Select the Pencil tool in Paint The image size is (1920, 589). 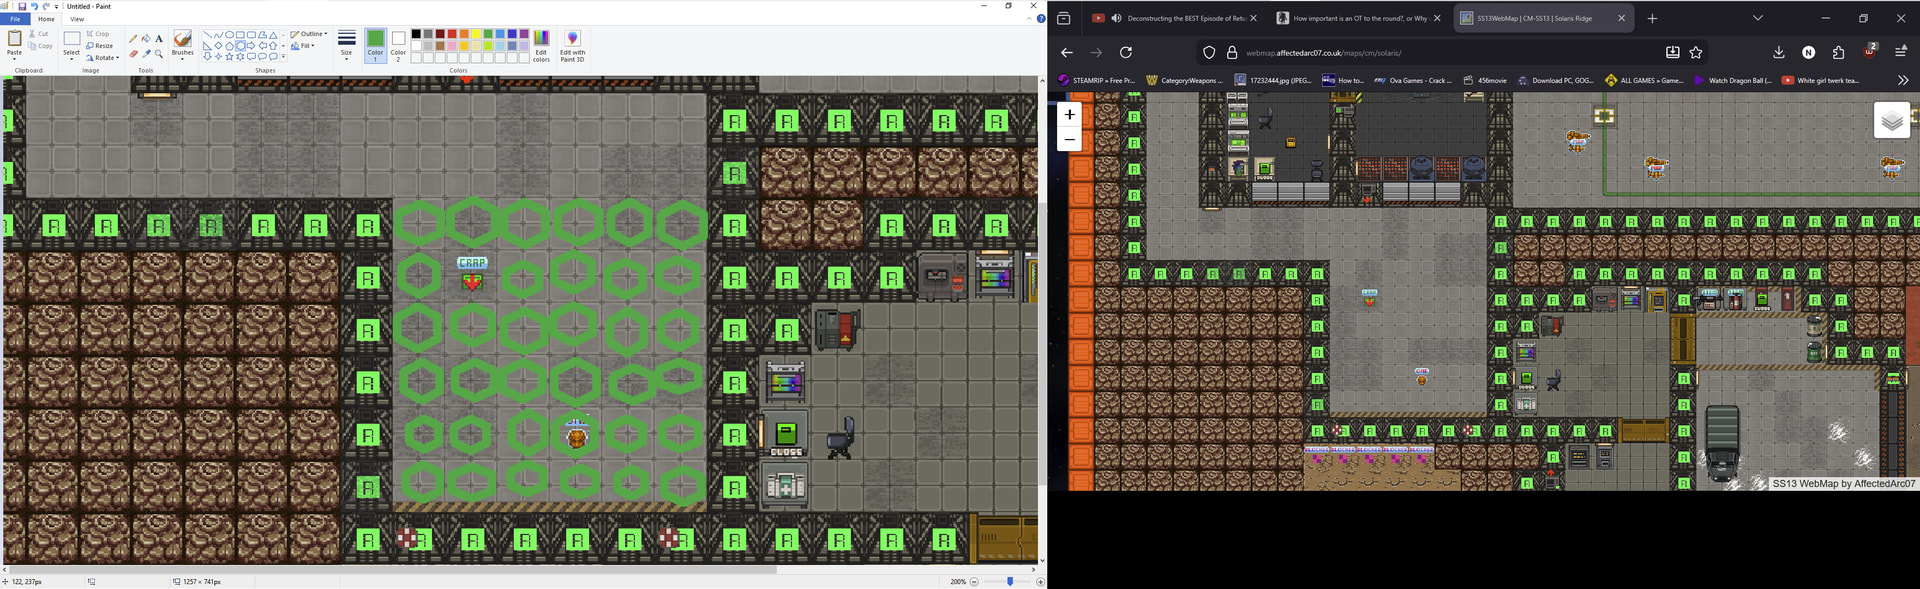133,39
